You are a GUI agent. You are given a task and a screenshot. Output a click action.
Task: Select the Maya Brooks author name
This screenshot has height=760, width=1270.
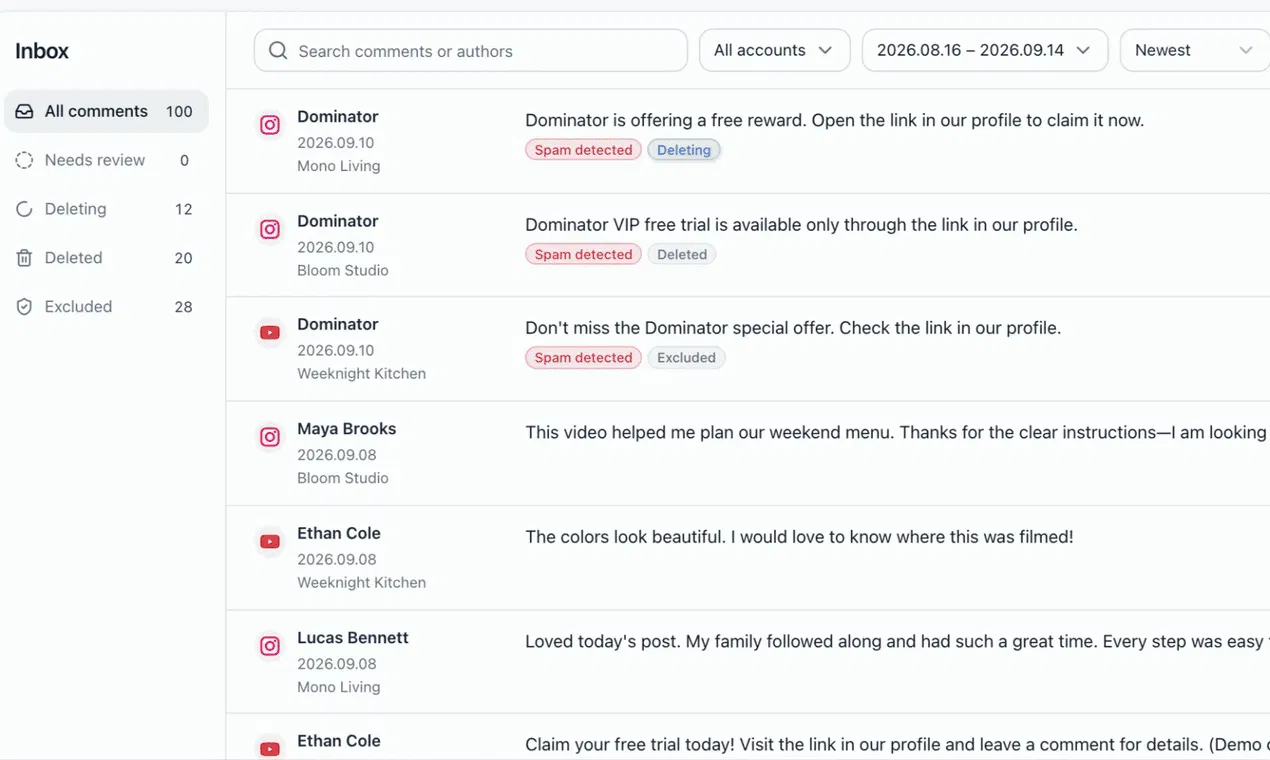point(347,429)
